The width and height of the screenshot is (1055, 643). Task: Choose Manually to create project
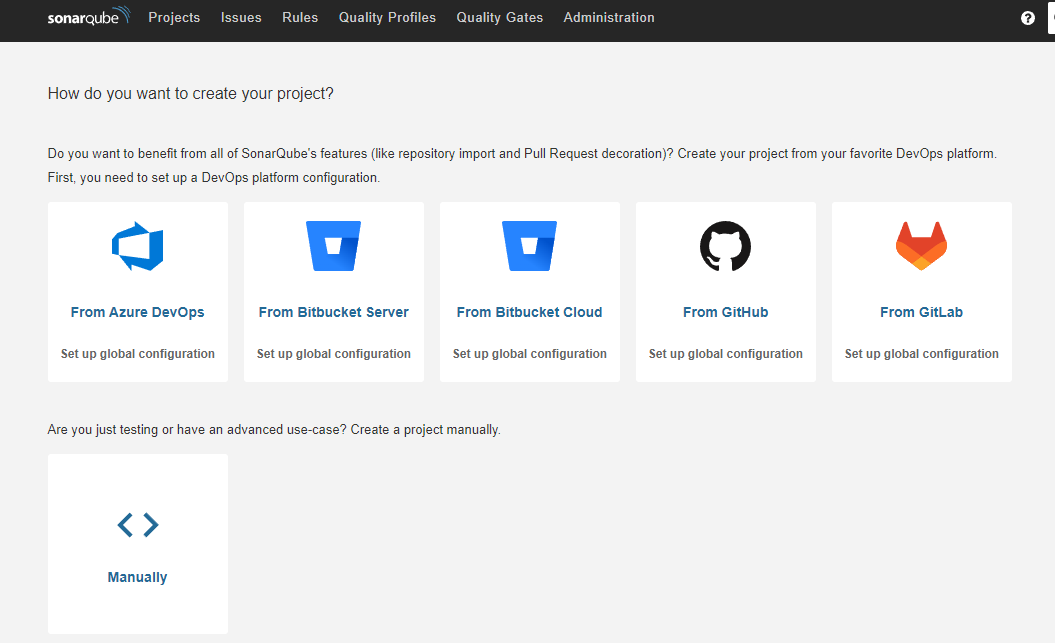[x=137, y=577]
